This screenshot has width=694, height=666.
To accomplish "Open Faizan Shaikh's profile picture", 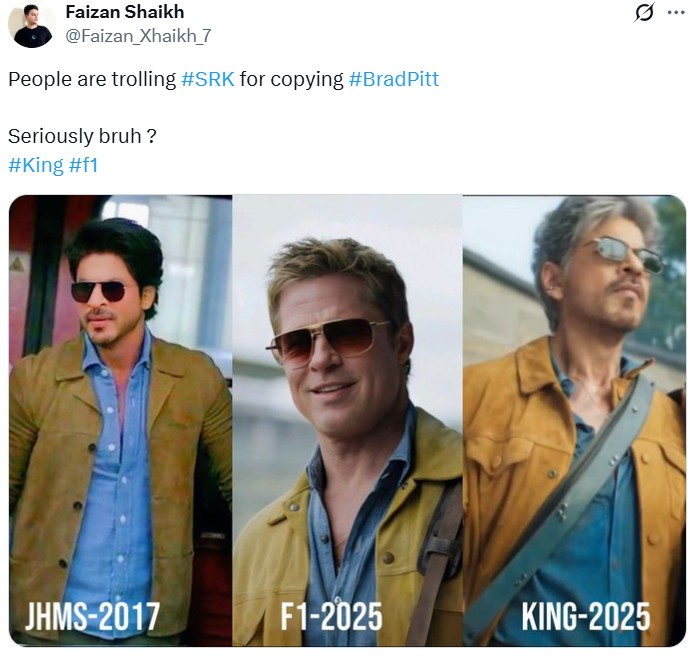I will click(x=32, y=24).
